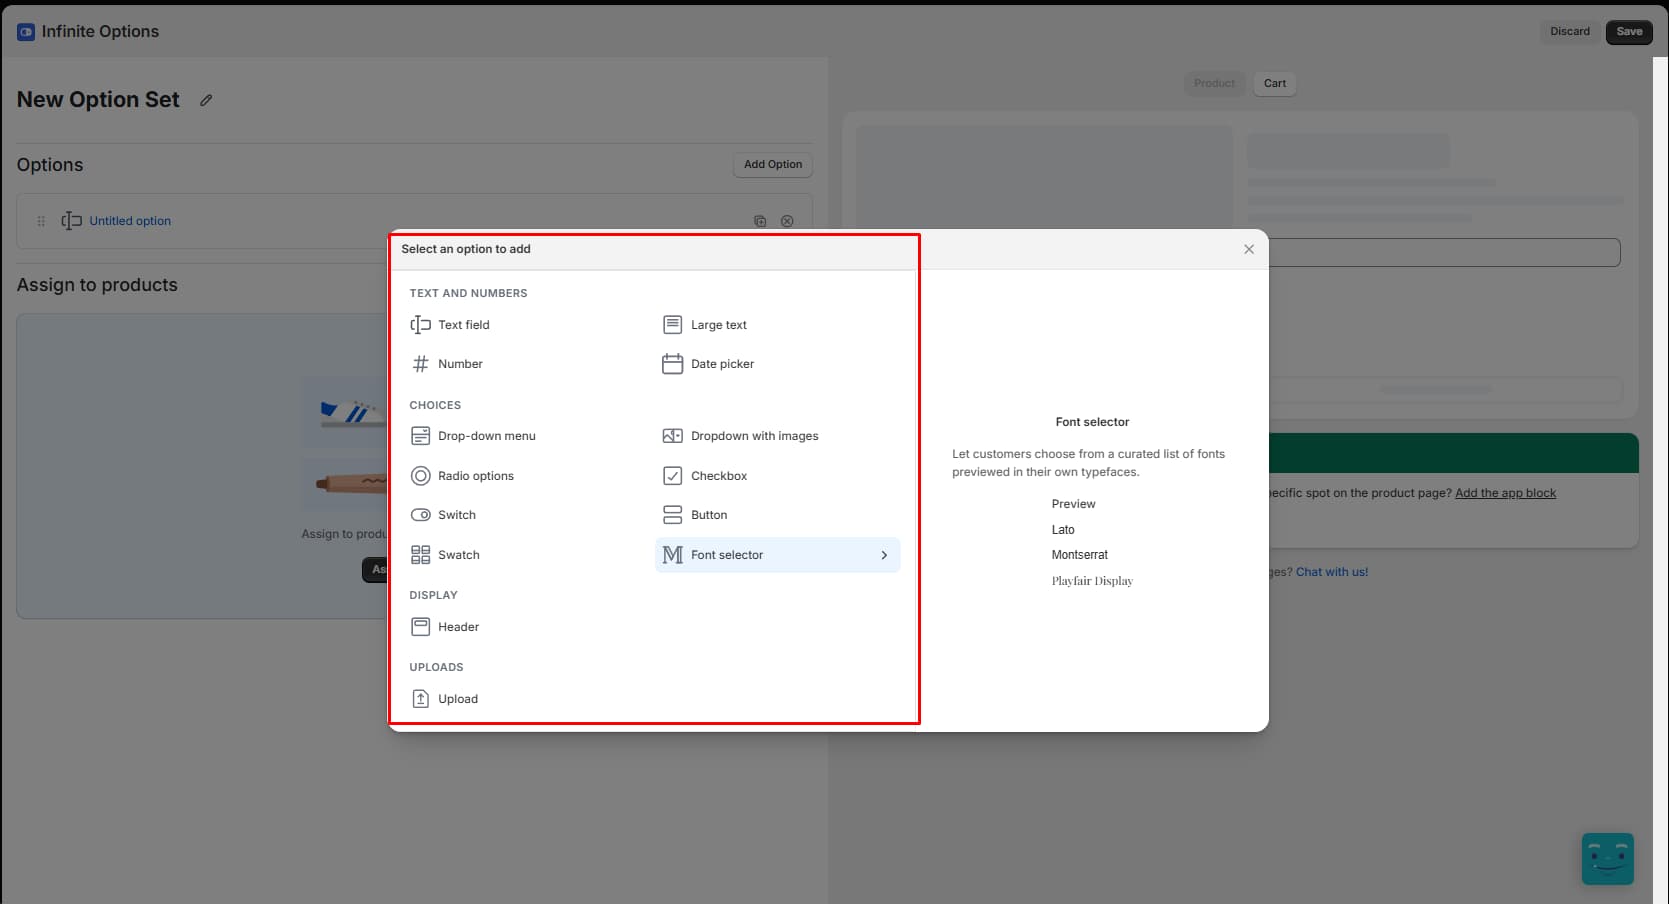Click the Large text option icon
Screen dimensions: 1669x904
(673, 325)
